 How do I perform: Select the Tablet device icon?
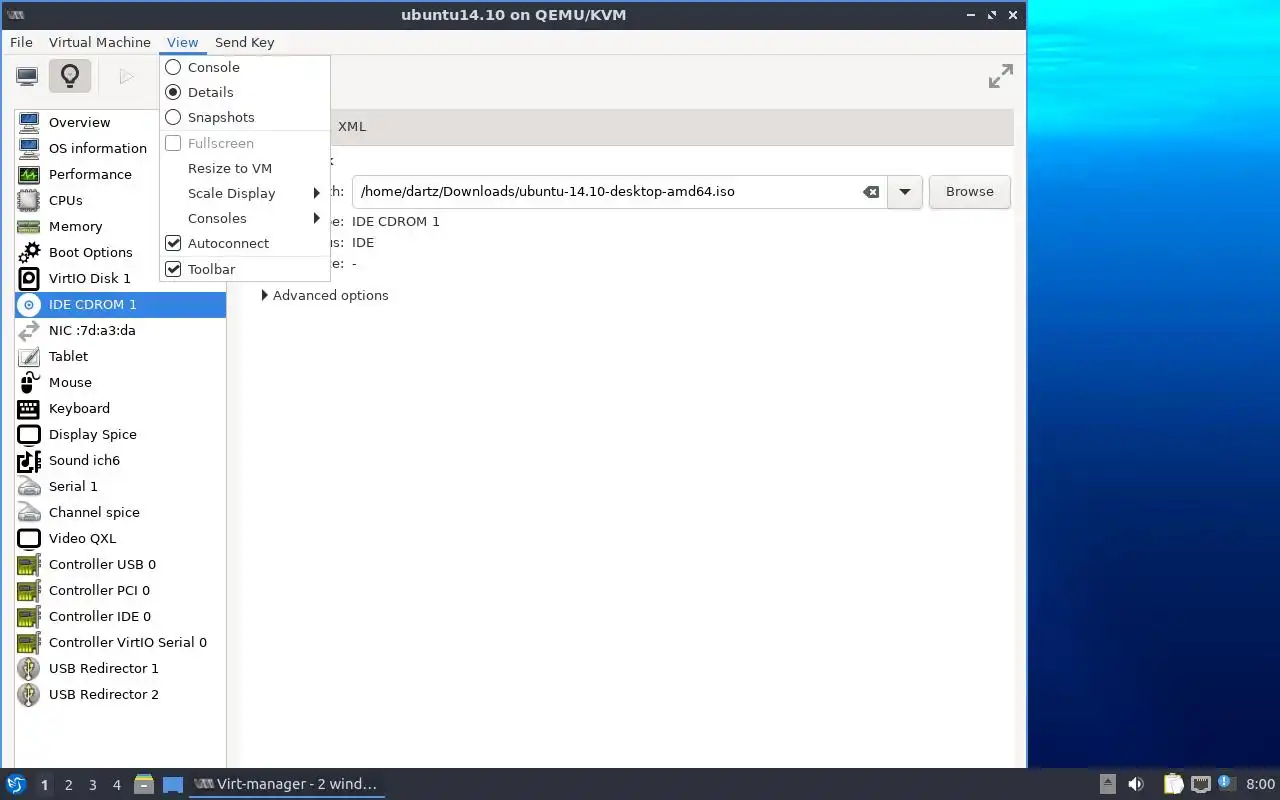[x=29, y=356]
